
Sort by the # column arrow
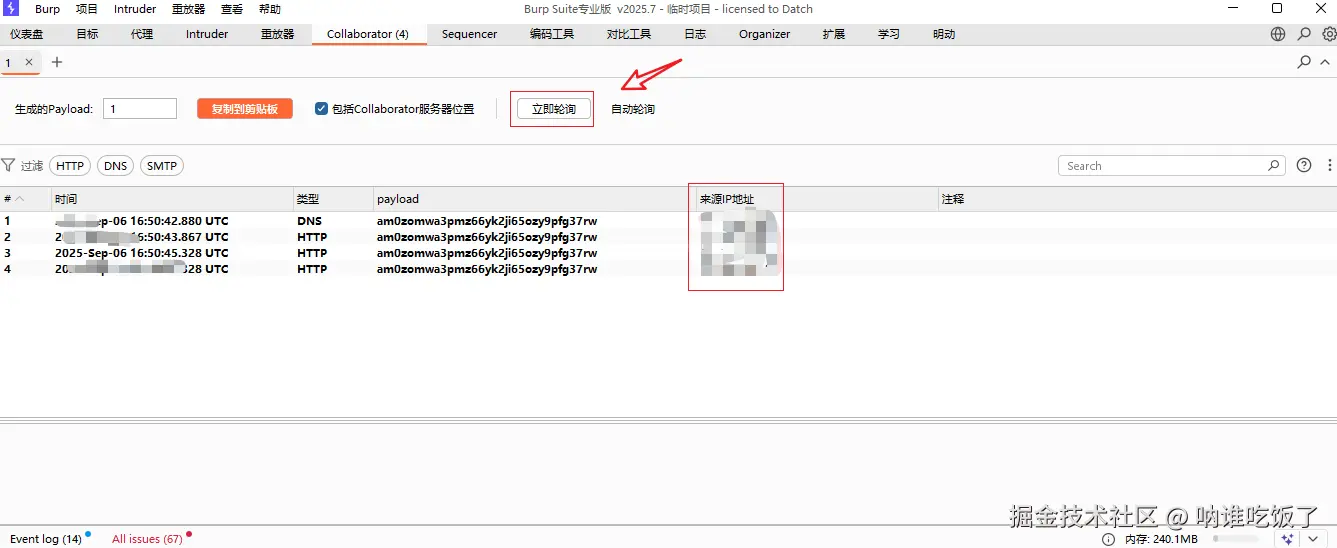(20, 199)
